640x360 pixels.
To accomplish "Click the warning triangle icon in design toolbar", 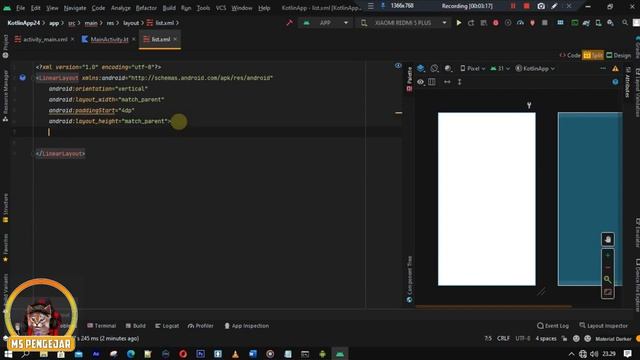I will tap(615, 69).
